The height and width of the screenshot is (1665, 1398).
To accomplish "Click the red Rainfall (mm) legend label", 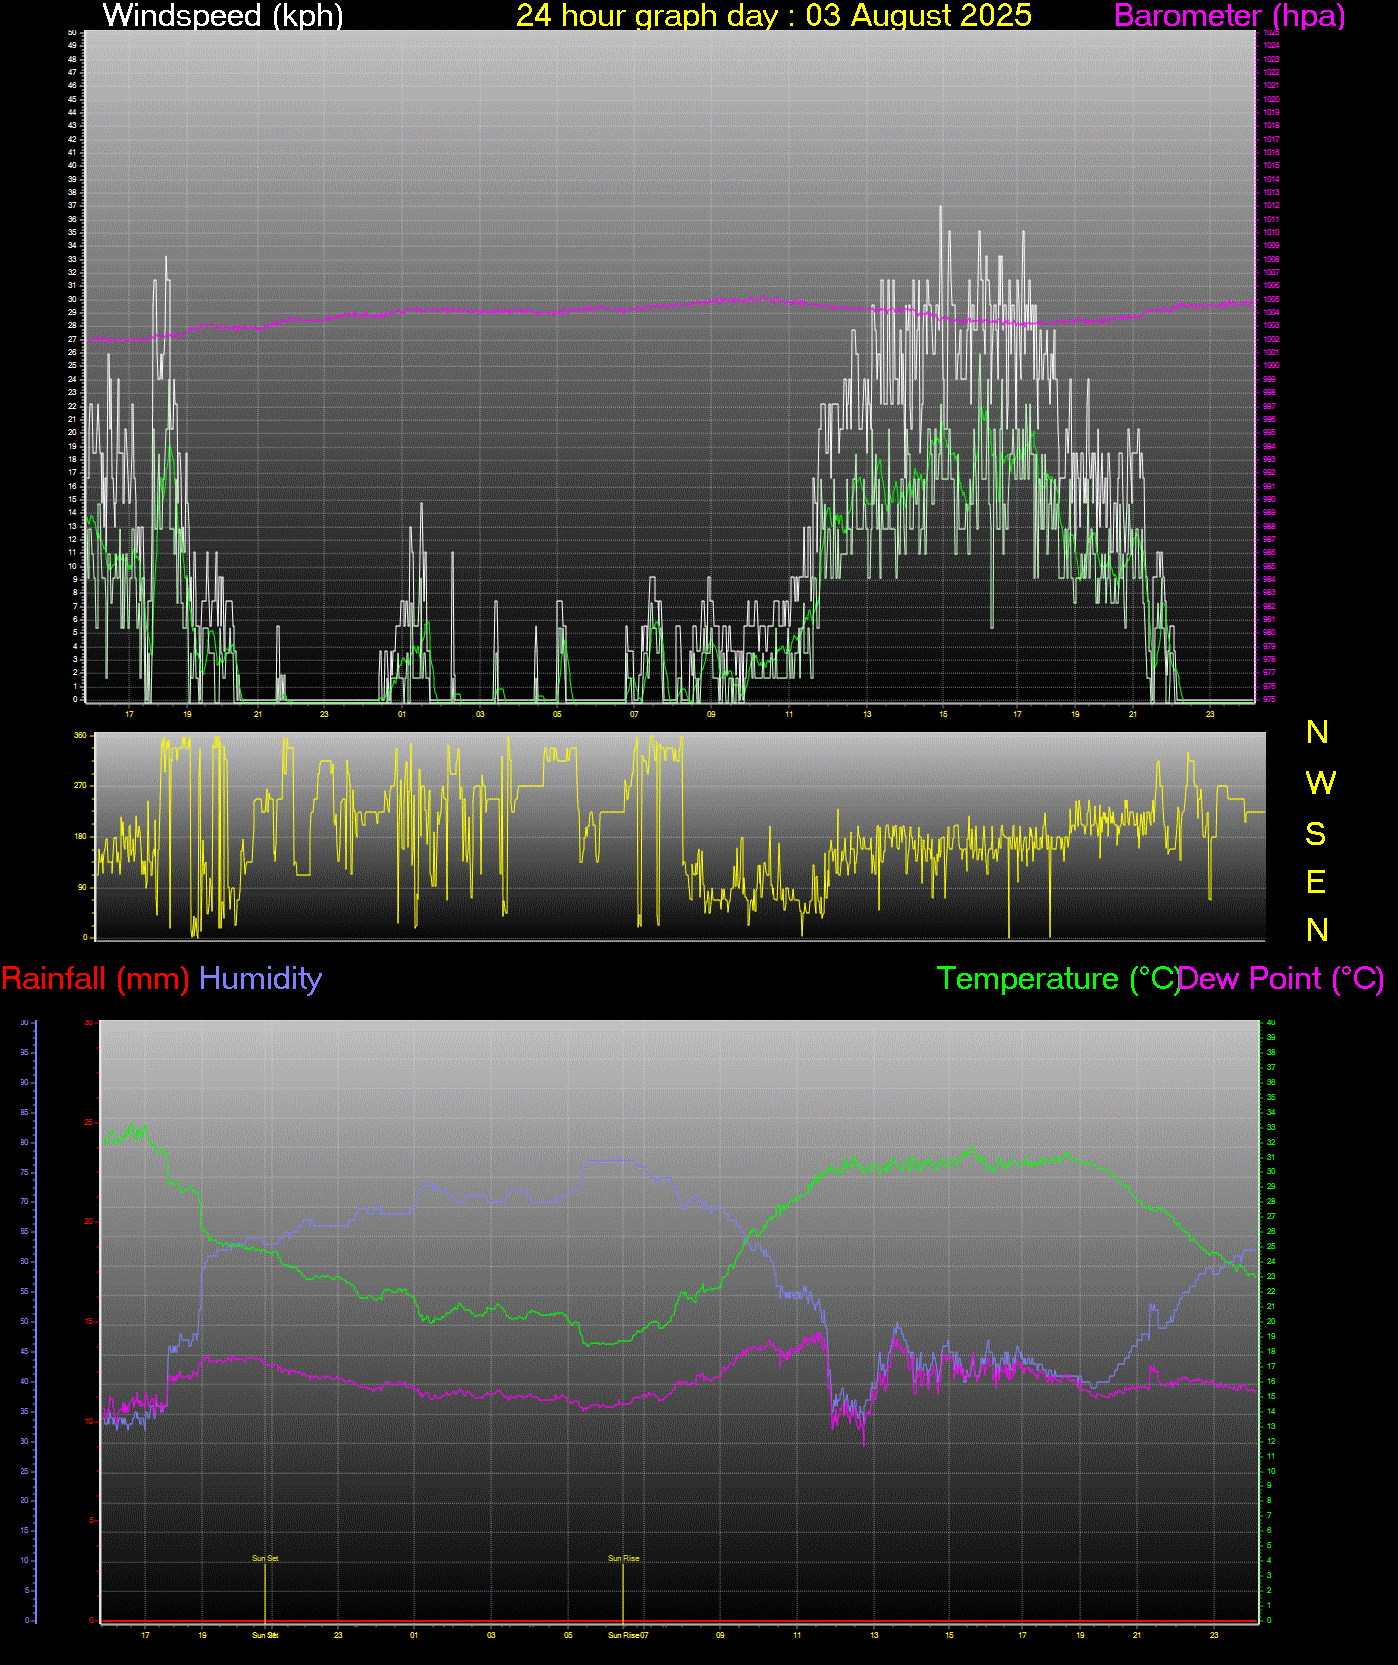I will point(95,978).
